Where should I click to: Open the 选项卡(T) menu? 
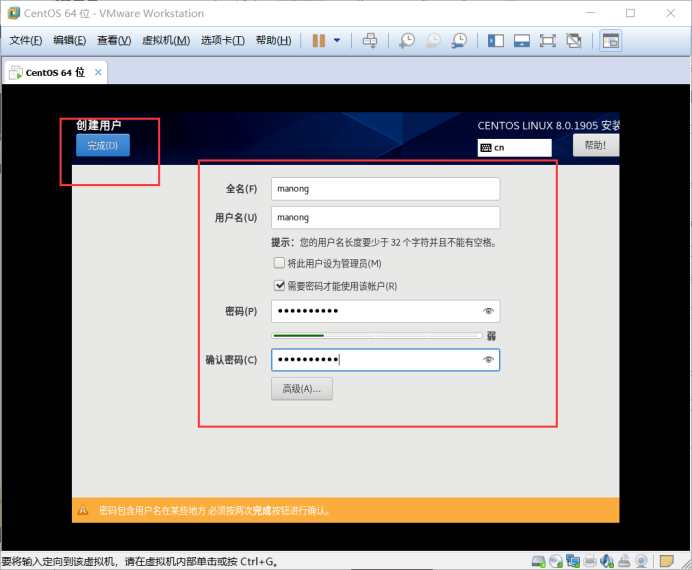tap(223, 41)
